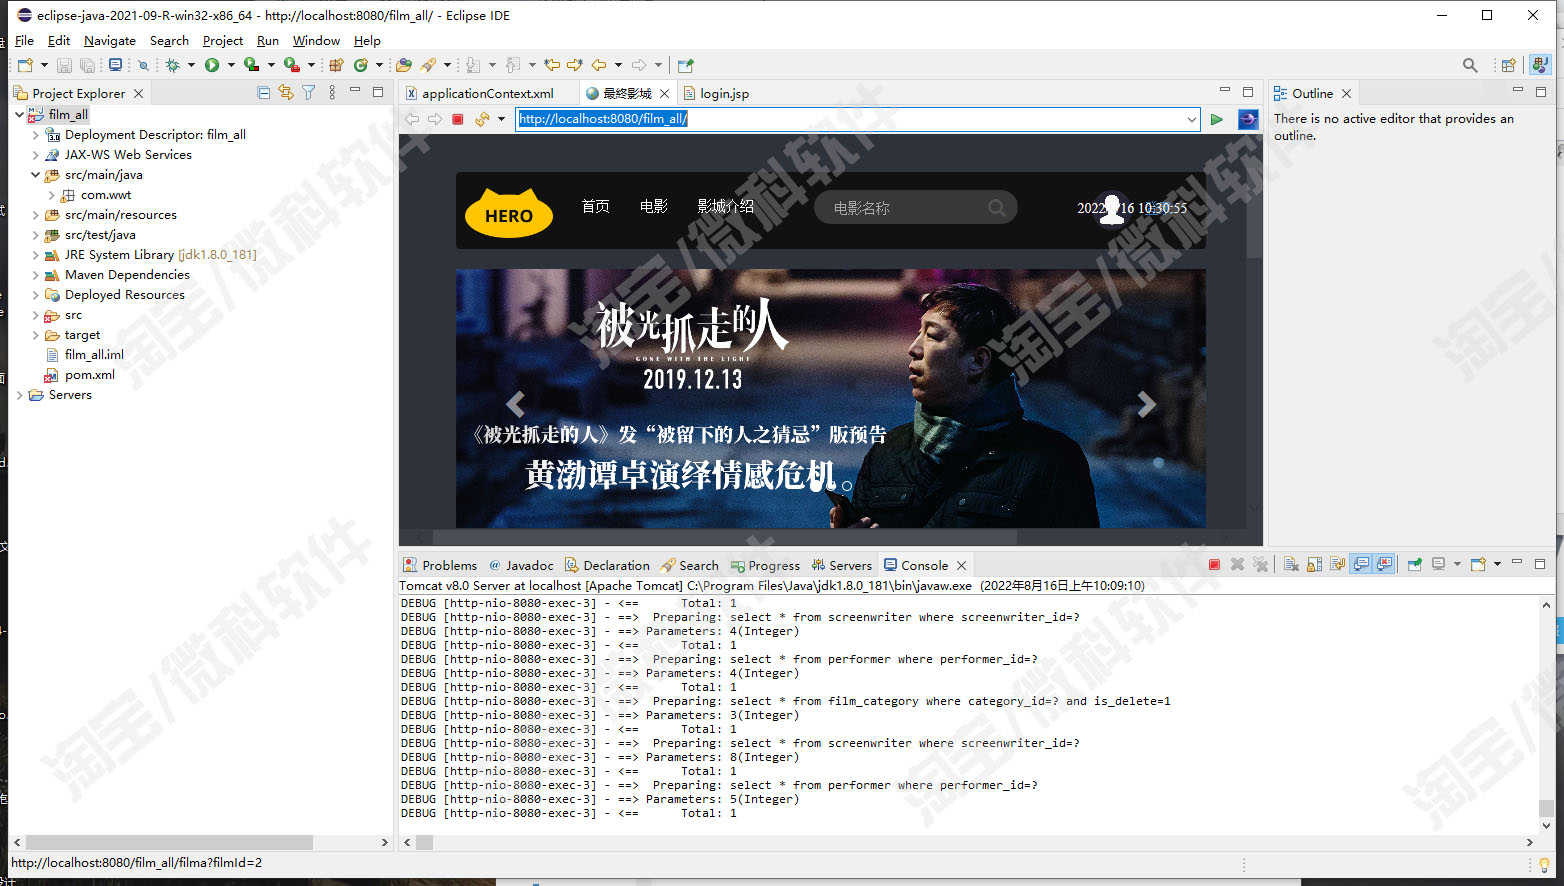Screen dimensions: 1564x886
Task: Expand the com.wwt package
Action: (51, 195)
